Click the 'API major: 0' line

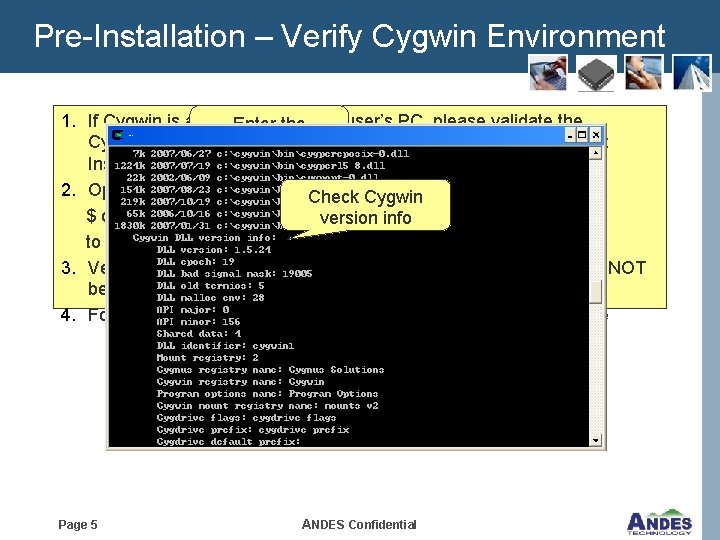[x=193, y=309]
